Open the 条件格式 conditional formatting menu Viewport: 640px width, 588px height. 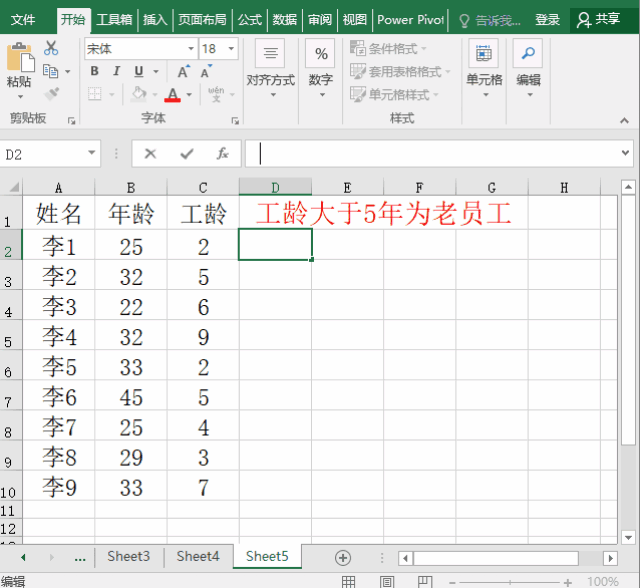[389, 49]
